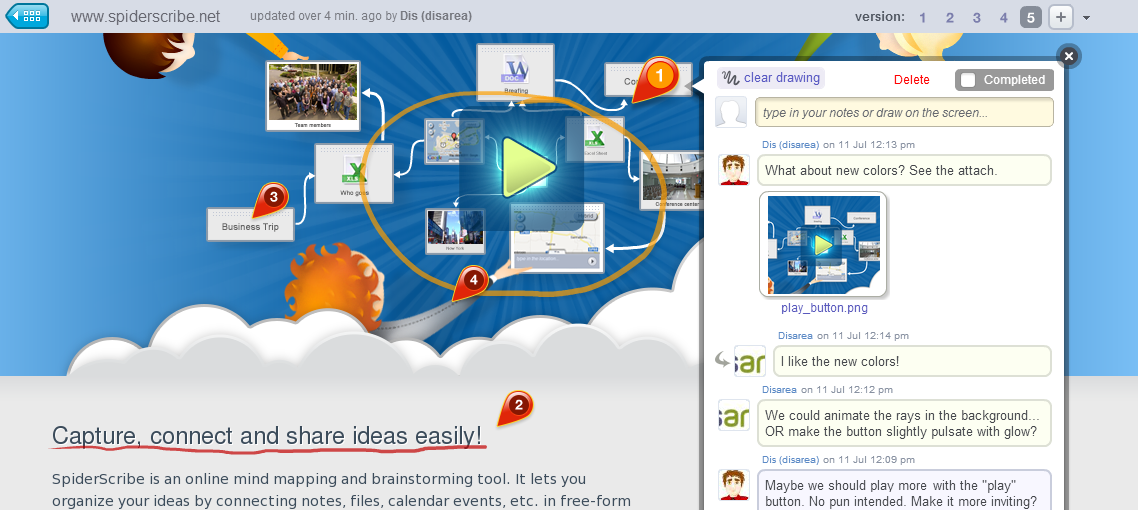
Task: Click the notes input field
Action: [903, 113]
